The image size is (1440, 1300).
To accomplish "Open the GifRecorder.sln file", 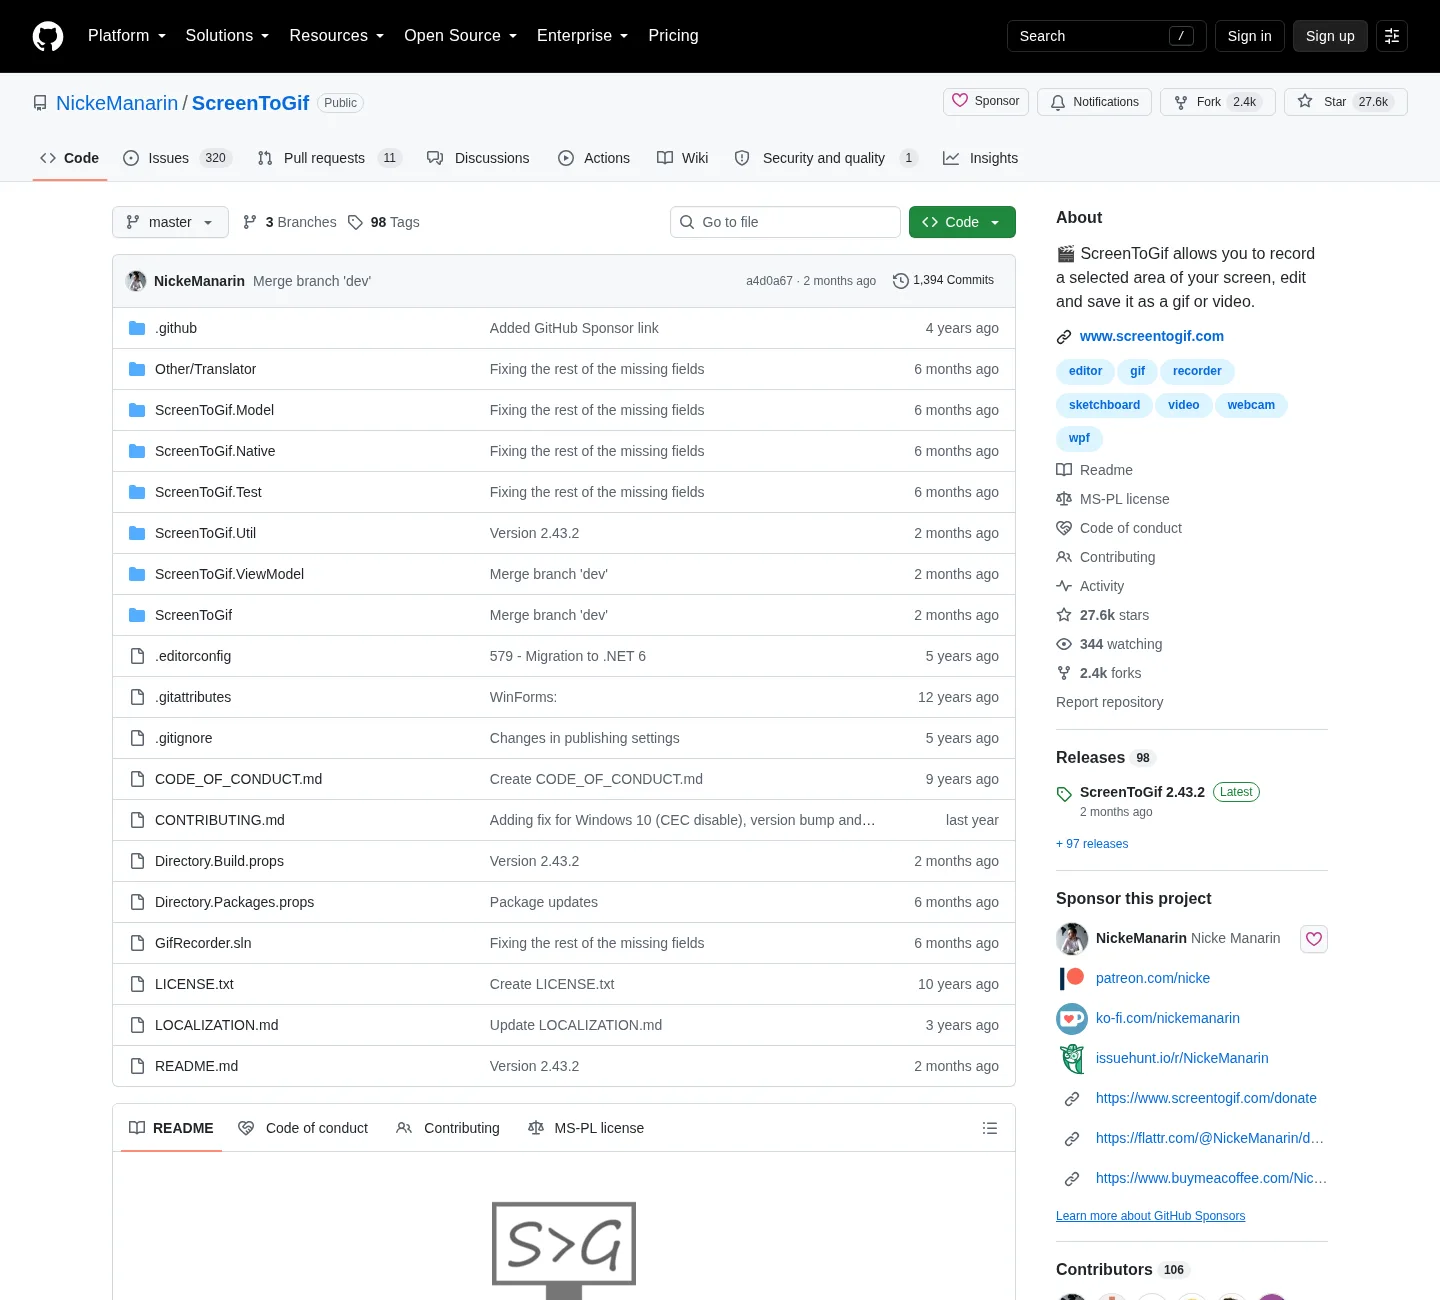I will (203, 943).
